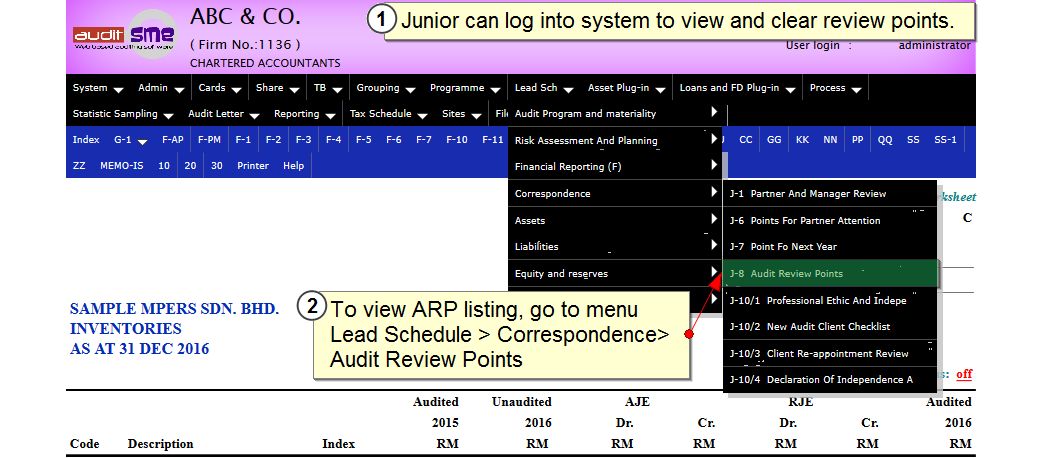Select J-8 Audit Review Points

pyautogui.click(x=786, y=273)
